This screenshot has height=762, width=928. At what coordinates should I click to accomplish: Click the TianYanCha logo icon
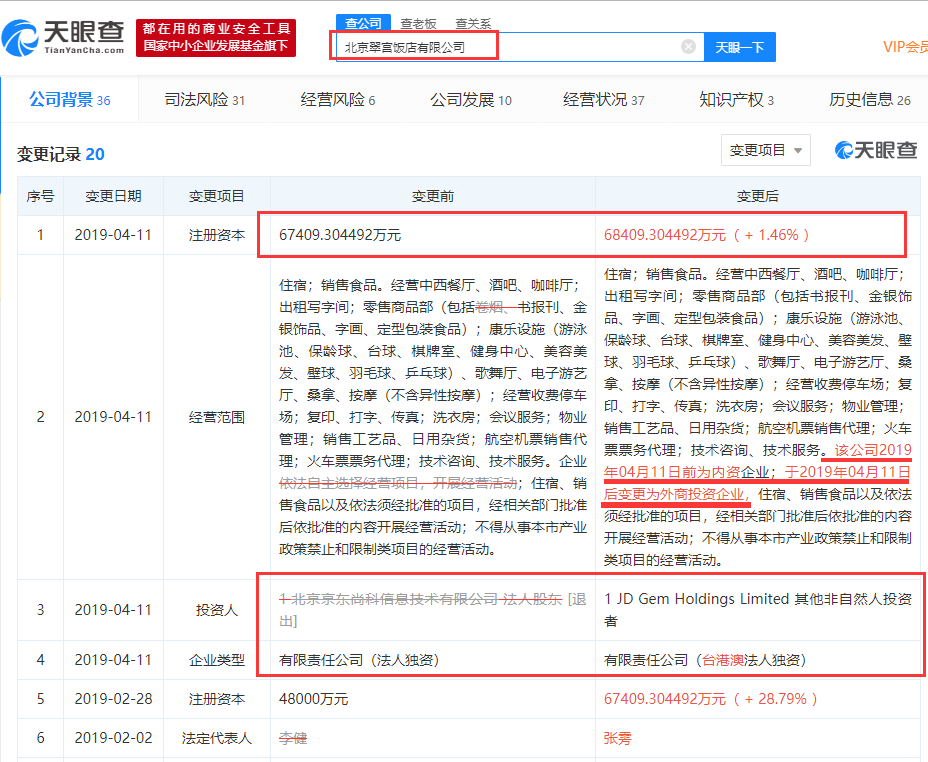[20, 38]
